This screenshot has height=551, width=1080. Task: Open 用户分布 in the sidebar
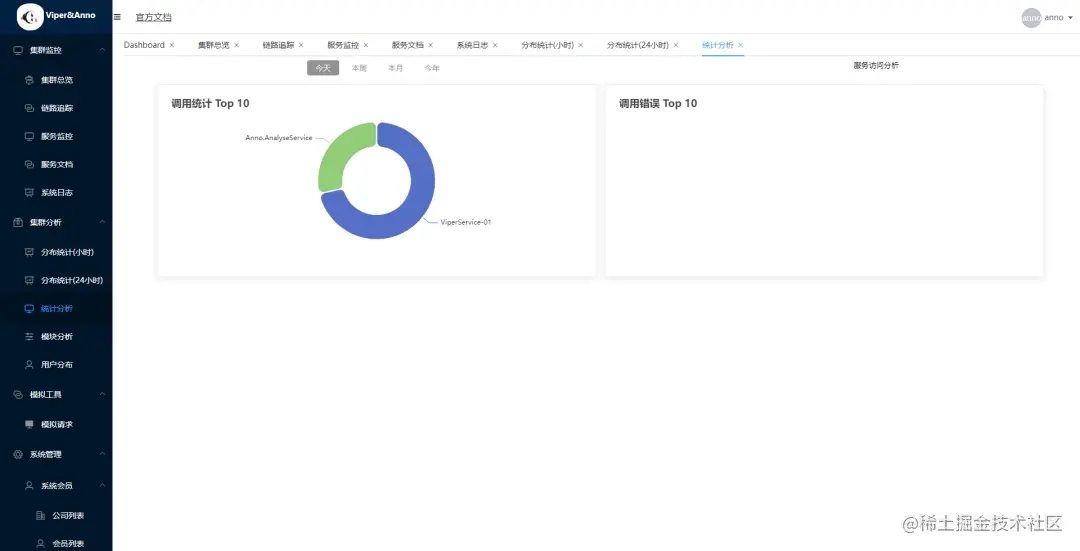coord(56,364)
